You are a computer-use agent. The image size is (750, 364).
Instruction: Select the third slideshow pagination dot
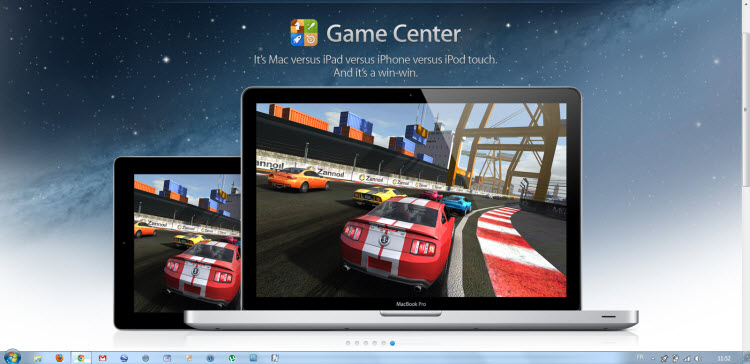tap(365, 343)
